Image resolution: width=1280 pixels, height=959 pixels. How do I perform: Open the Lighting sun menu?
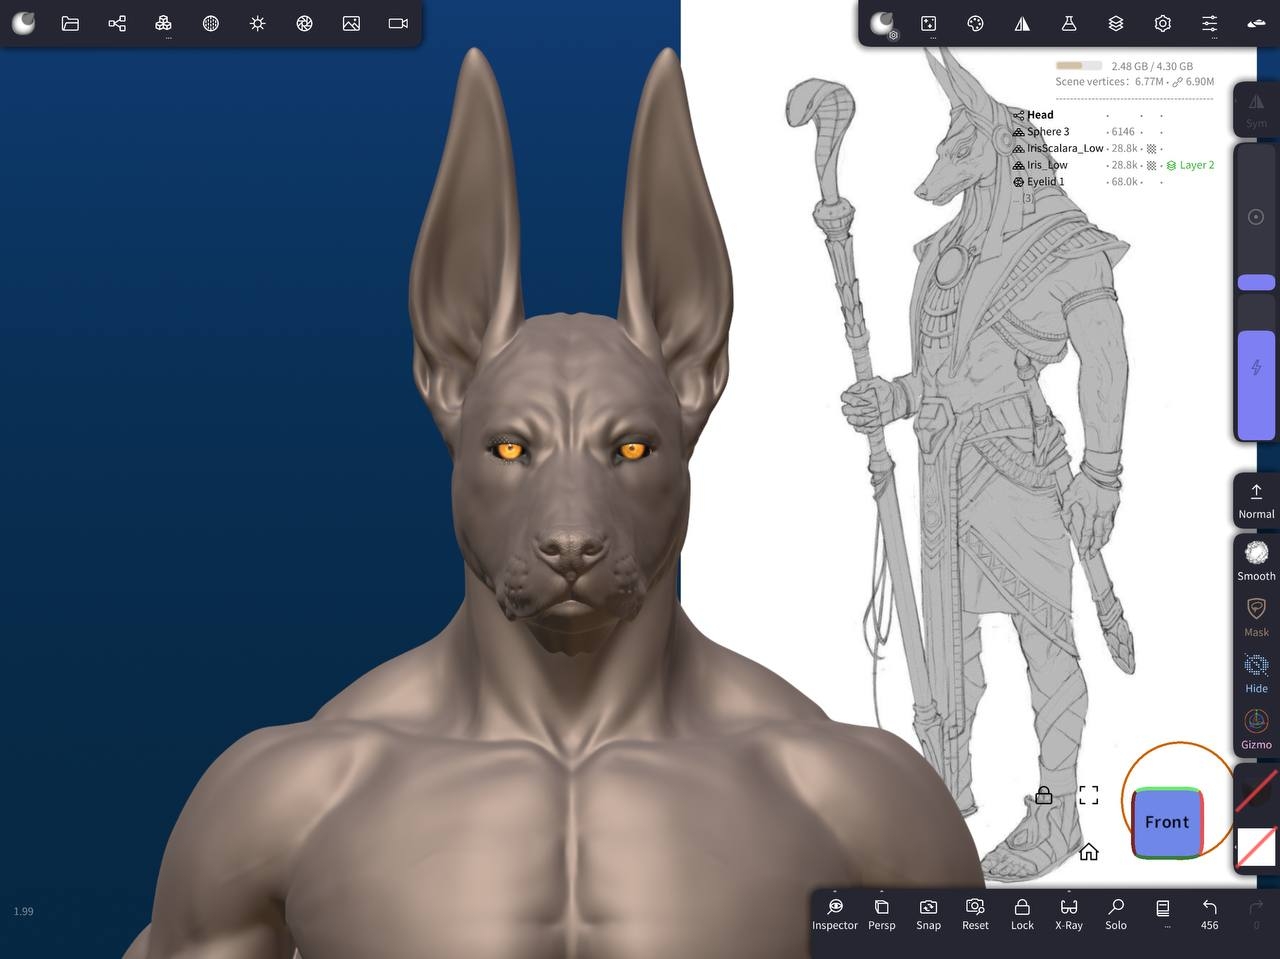point(257,23)
